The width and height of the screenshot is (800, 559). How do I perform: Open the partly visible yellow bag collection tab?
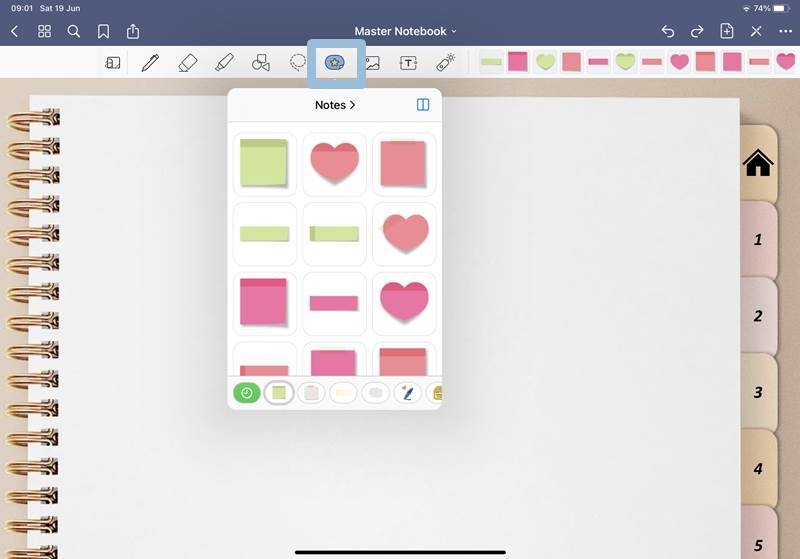tap(434, 393)
